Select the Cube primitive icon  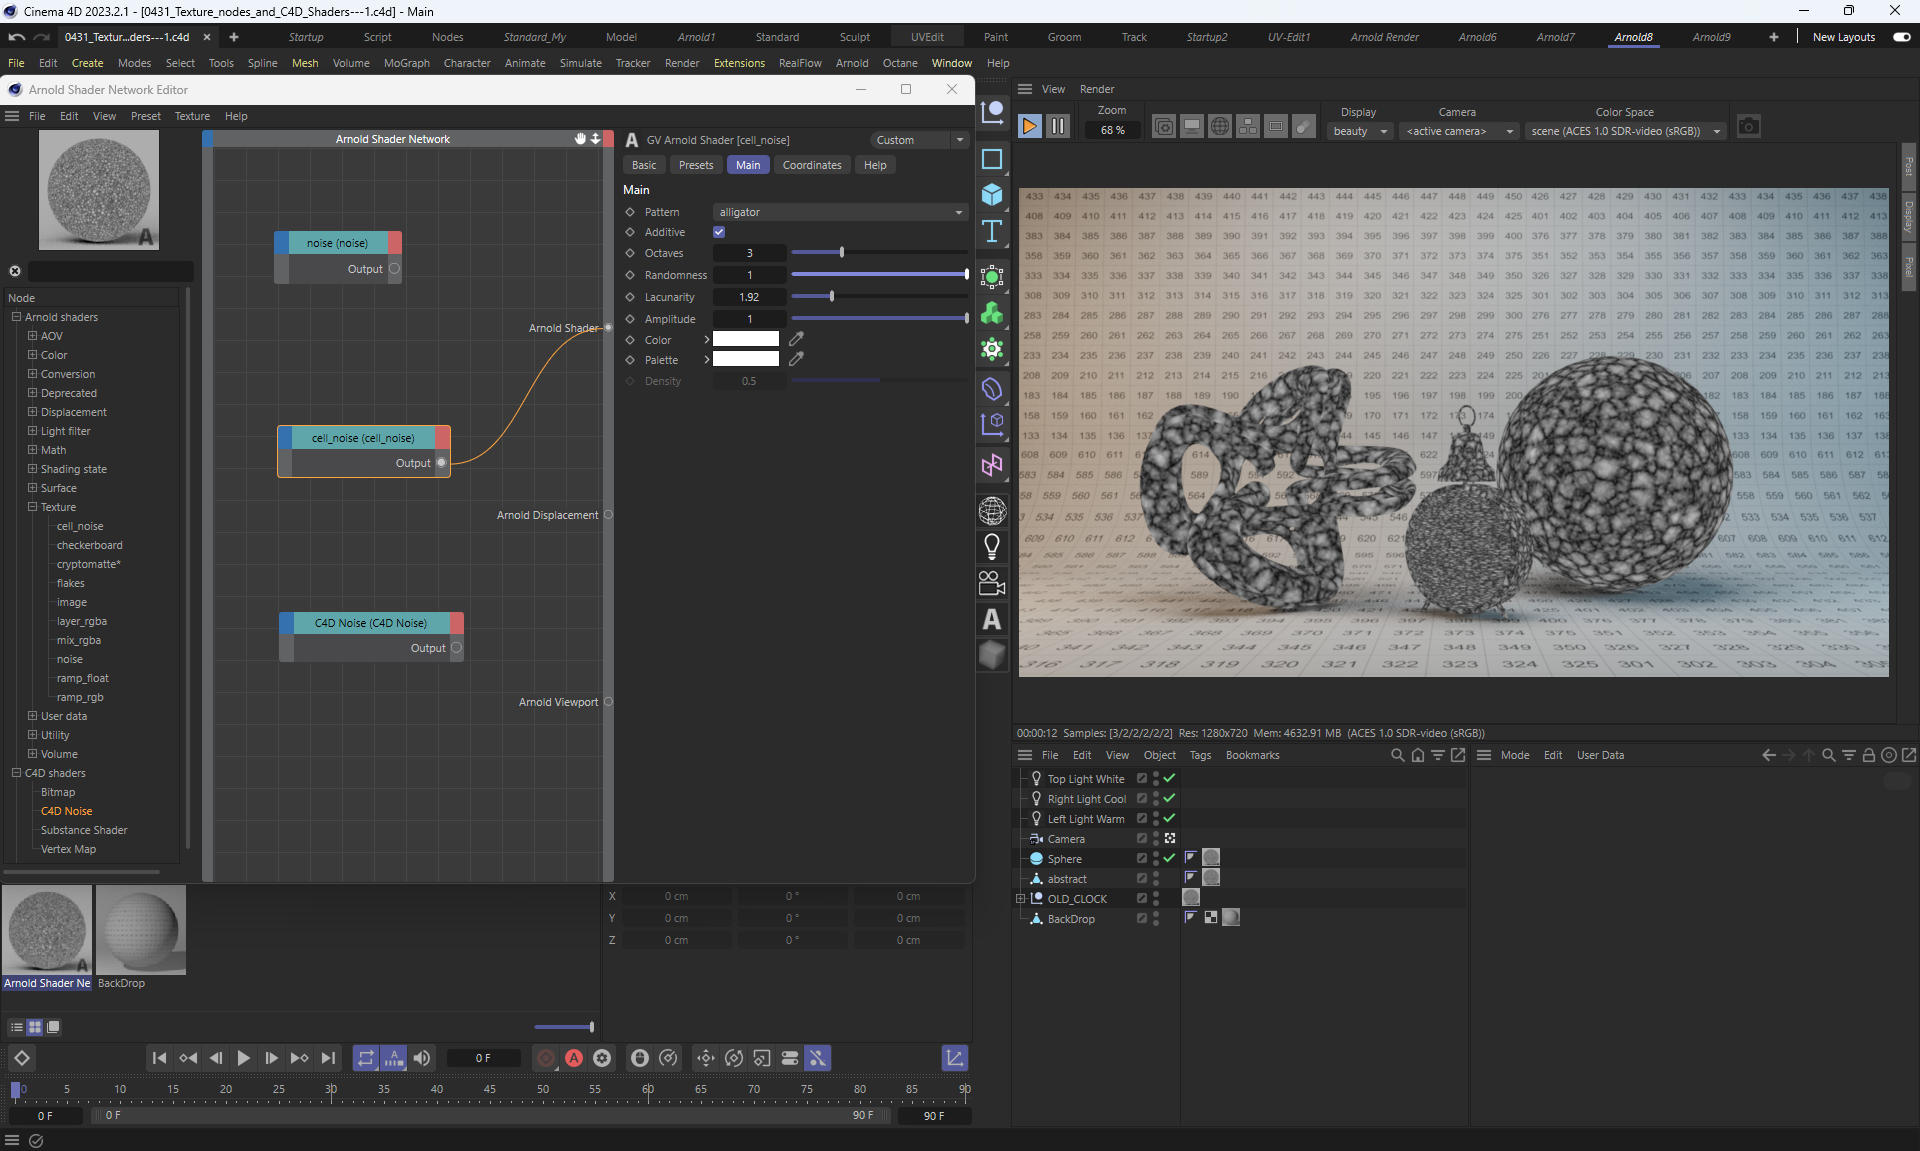coord(991,194)
